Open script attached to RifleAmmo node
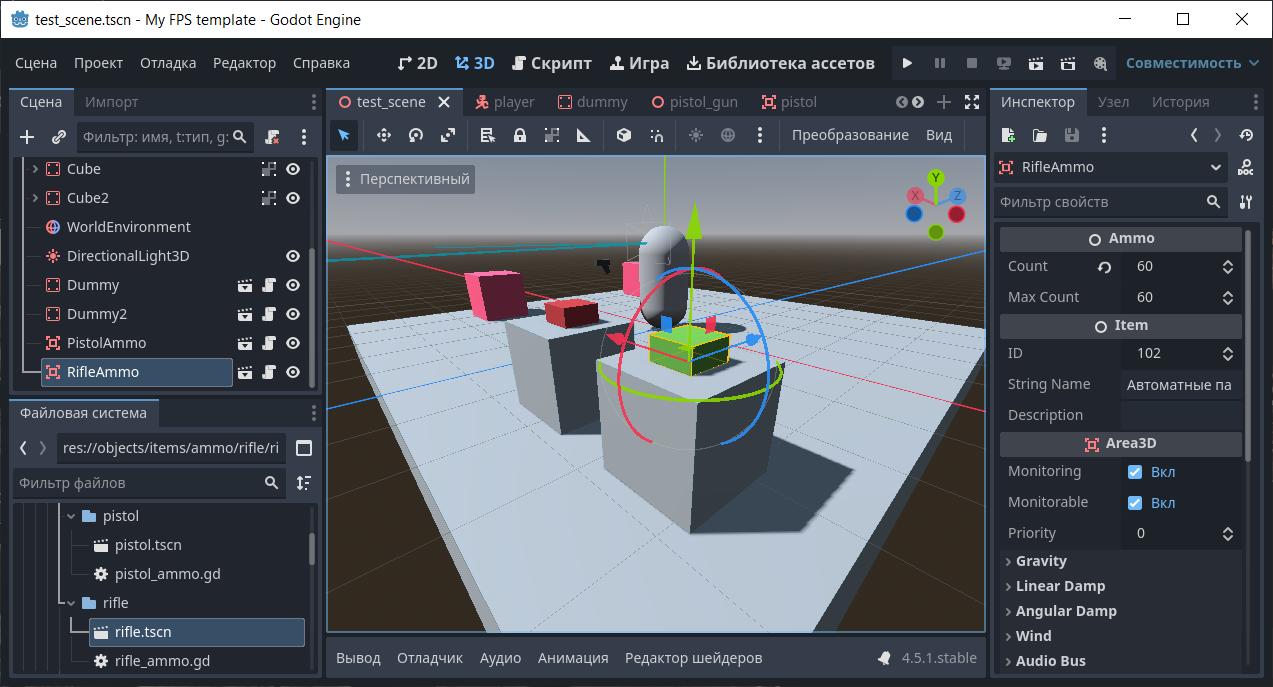This screenshot has width=1273, height=687. click(269, 373)
